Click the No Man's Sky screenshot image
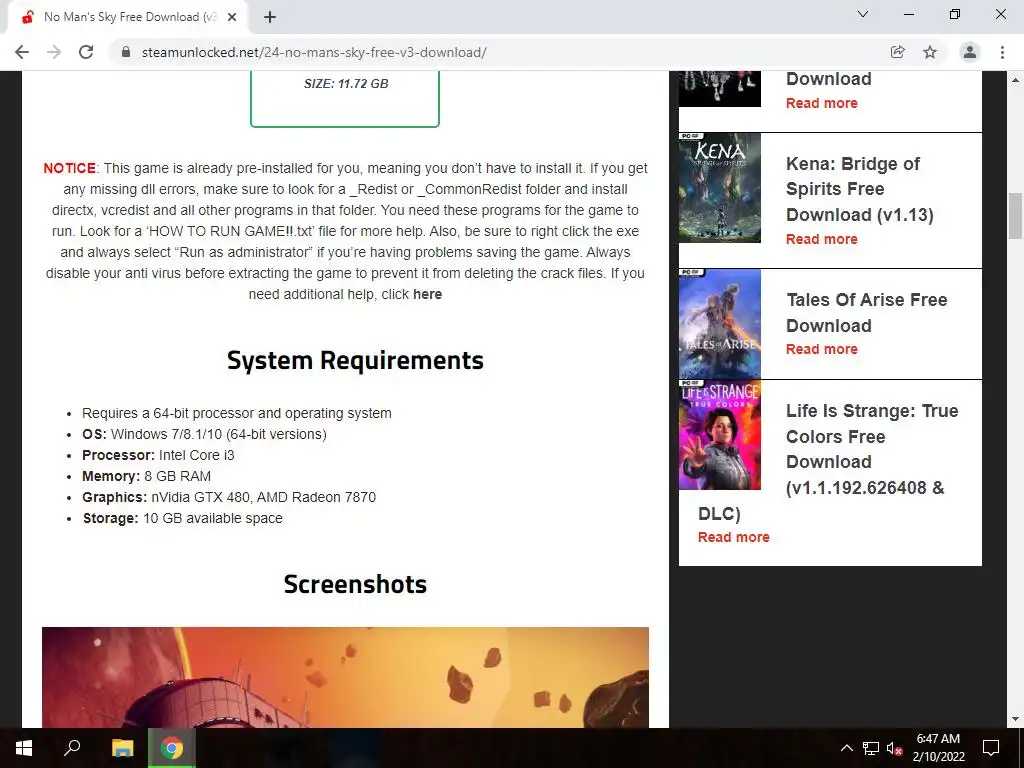Screen dimensions: 1024x768 (x=345, y=677)
